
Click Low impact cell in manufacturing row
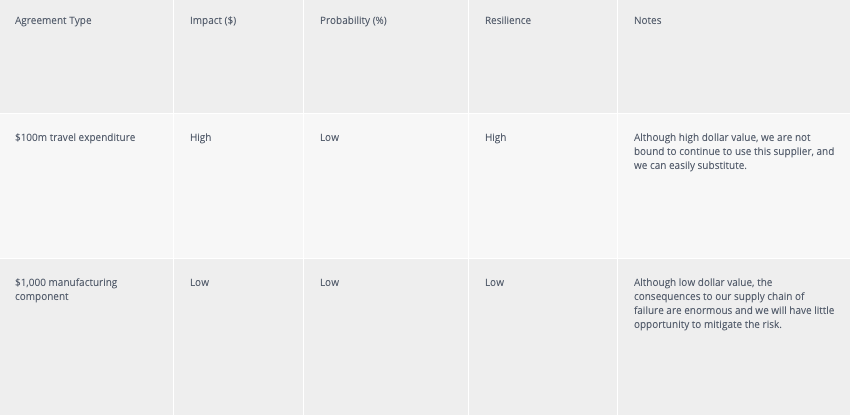tap(199, 282)
